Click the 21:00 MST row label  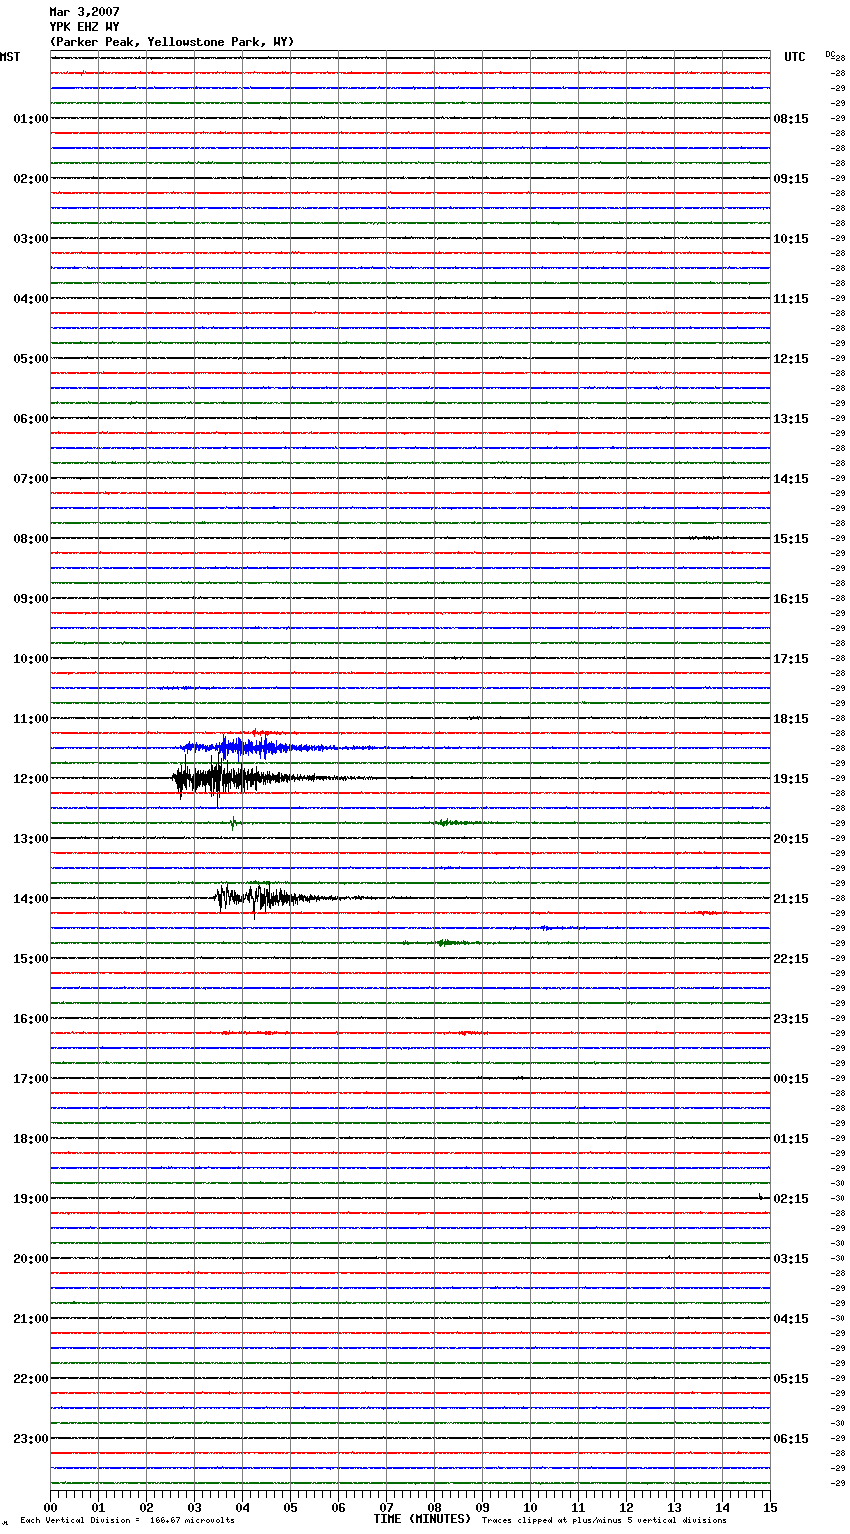click(x=30, y=1319)
